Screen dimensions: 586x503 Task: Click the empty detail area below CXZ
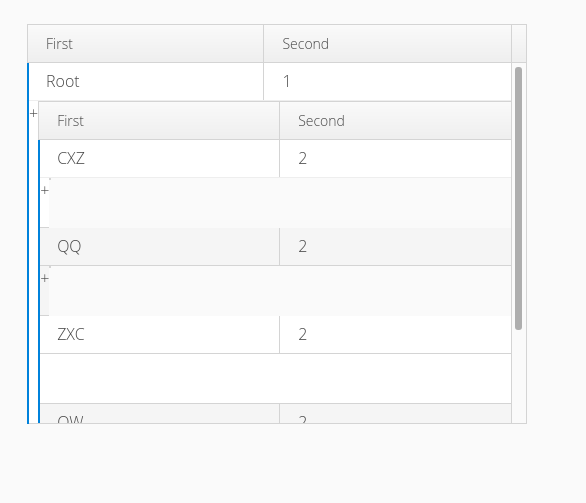(280, 203)
